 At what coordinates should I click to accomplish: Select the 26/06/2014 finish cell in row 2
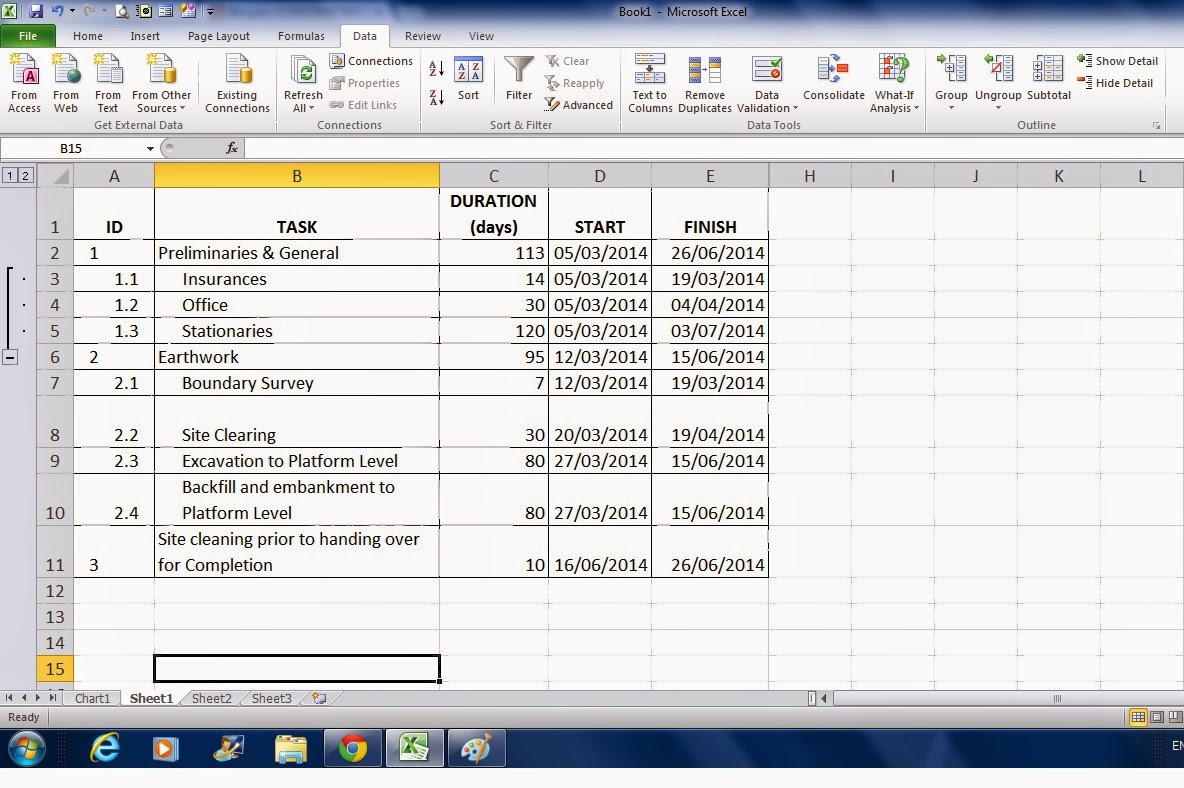710,253
